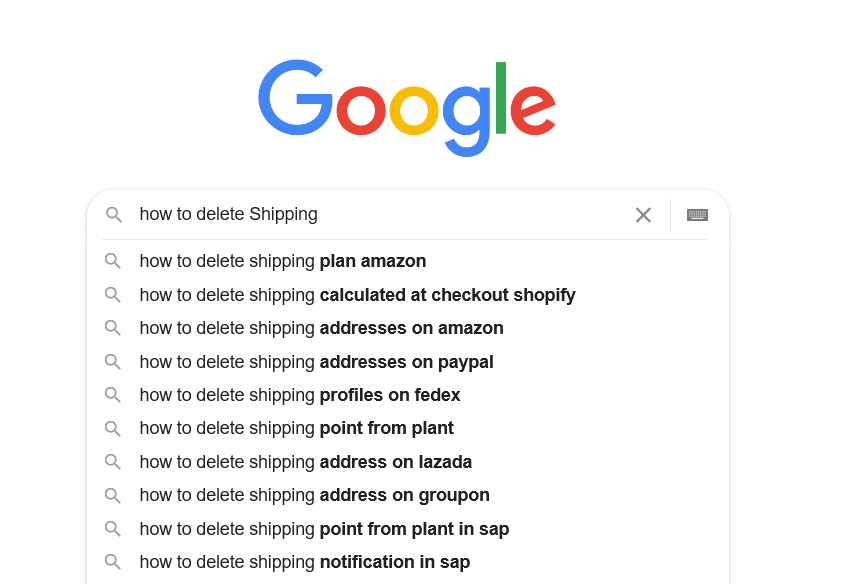This screenshot has height=584, width=862.
Task: Click into the search text field
Action: 380,214
